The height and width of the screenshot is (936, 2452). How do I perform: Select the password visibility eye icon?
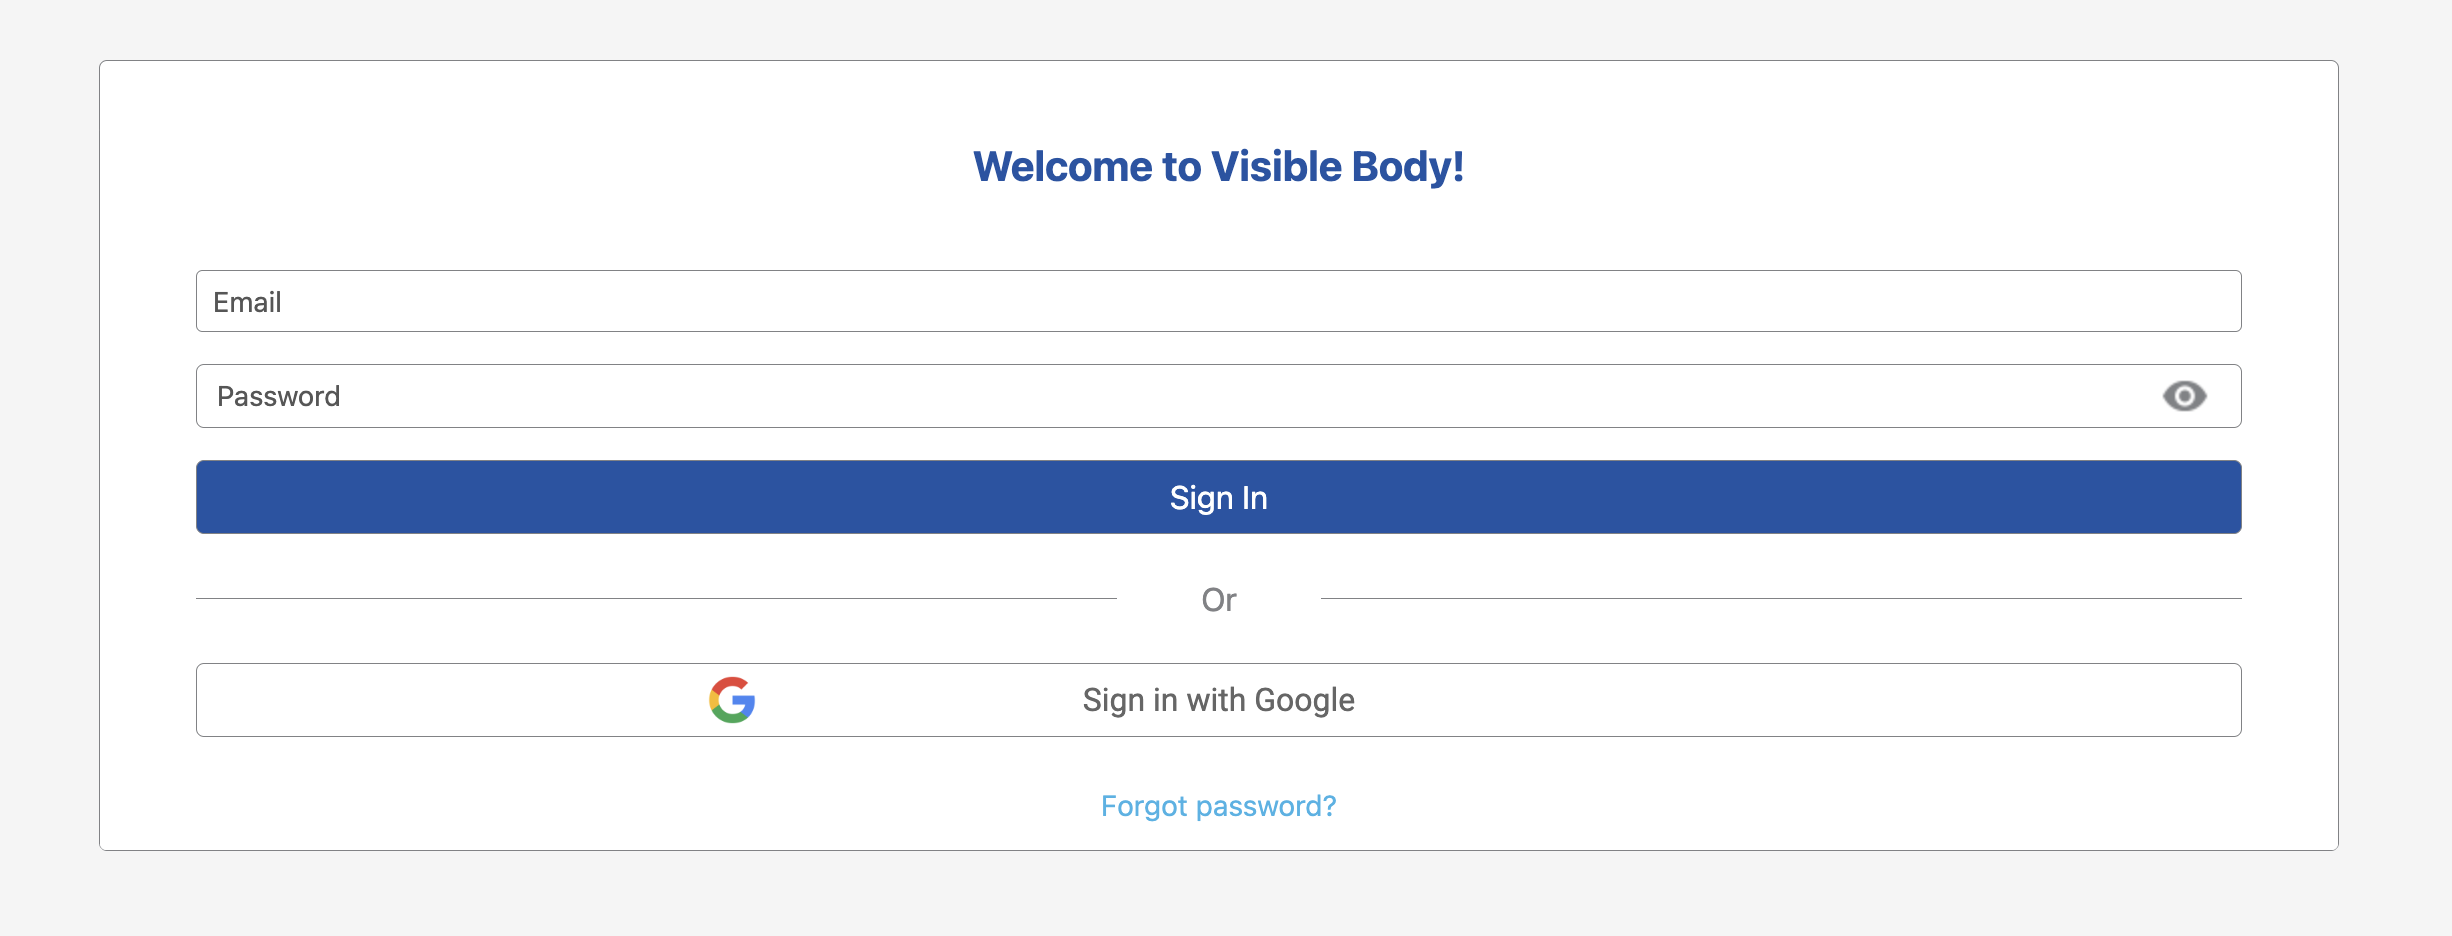[x=2185, y=396]
